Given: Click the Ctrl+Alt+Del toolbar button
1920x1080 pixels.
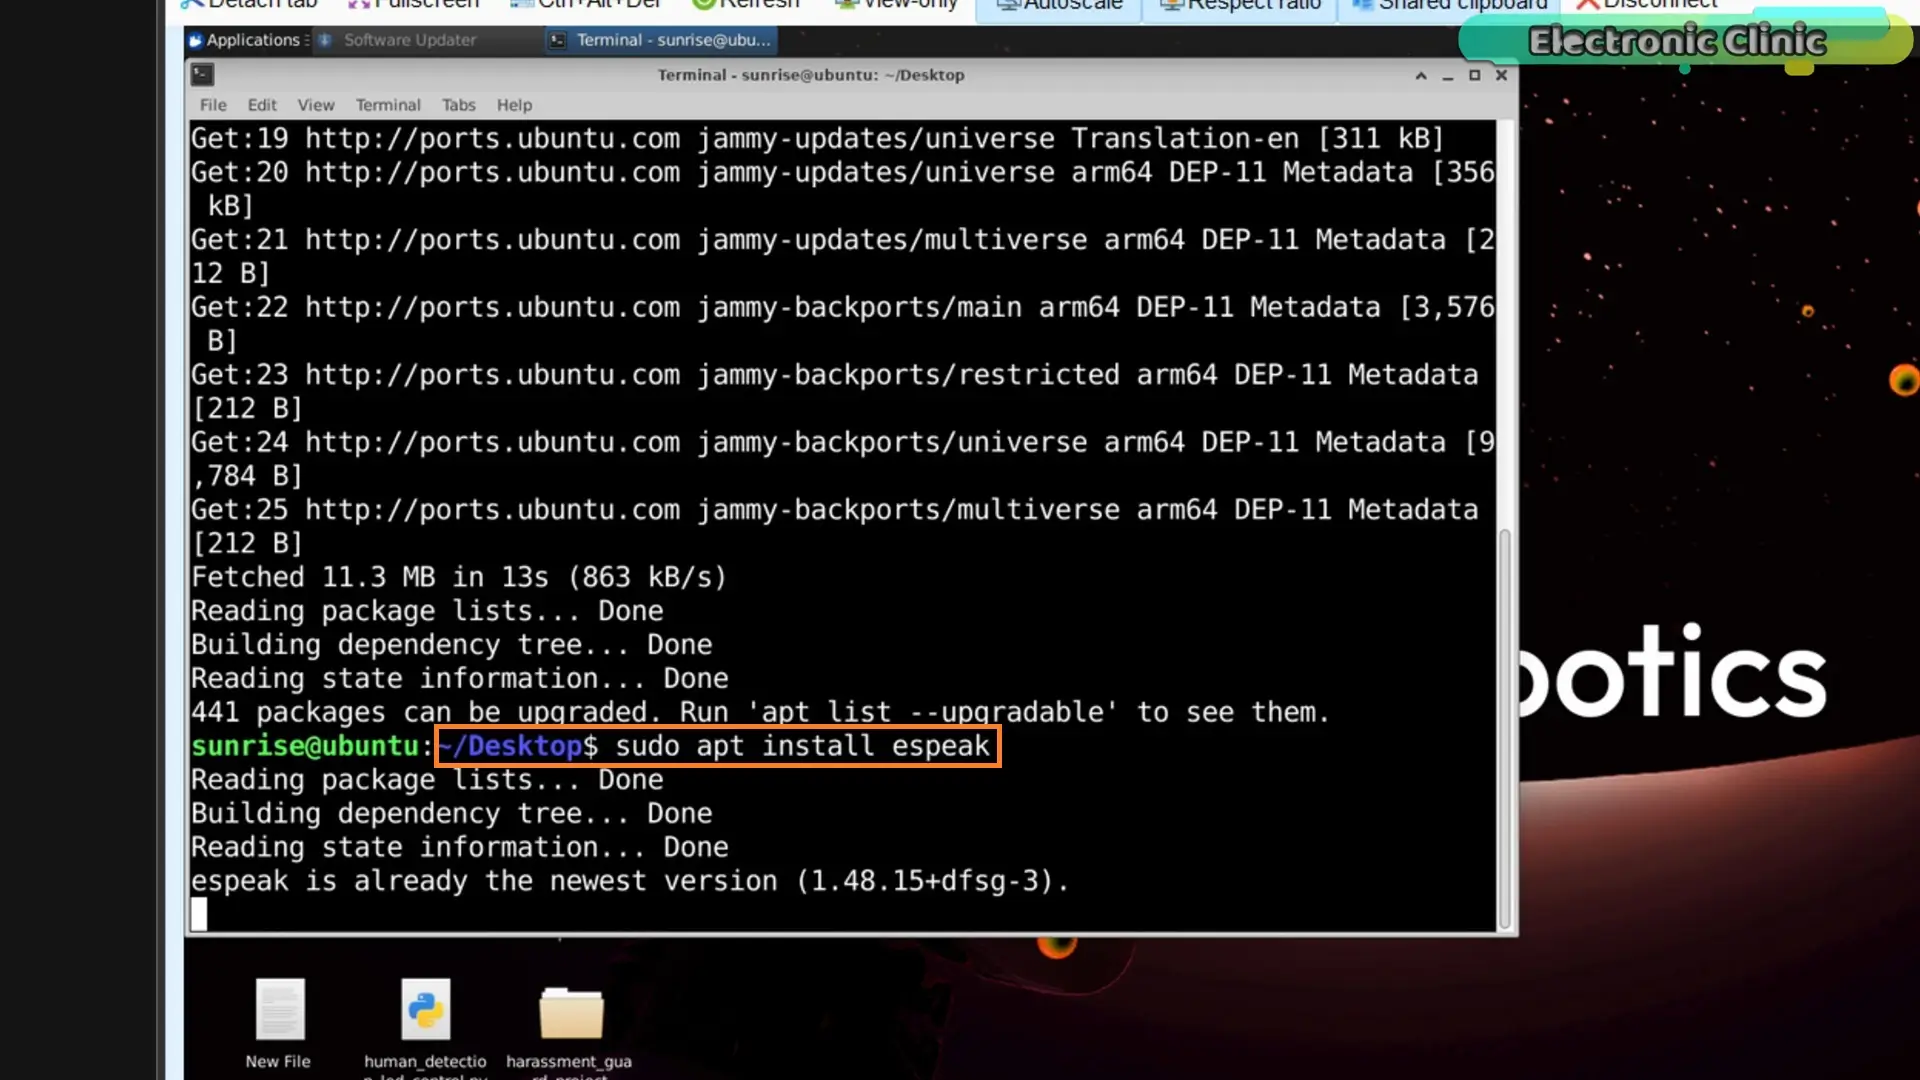Looking at the screenshot, I should [x=586, y=5].
